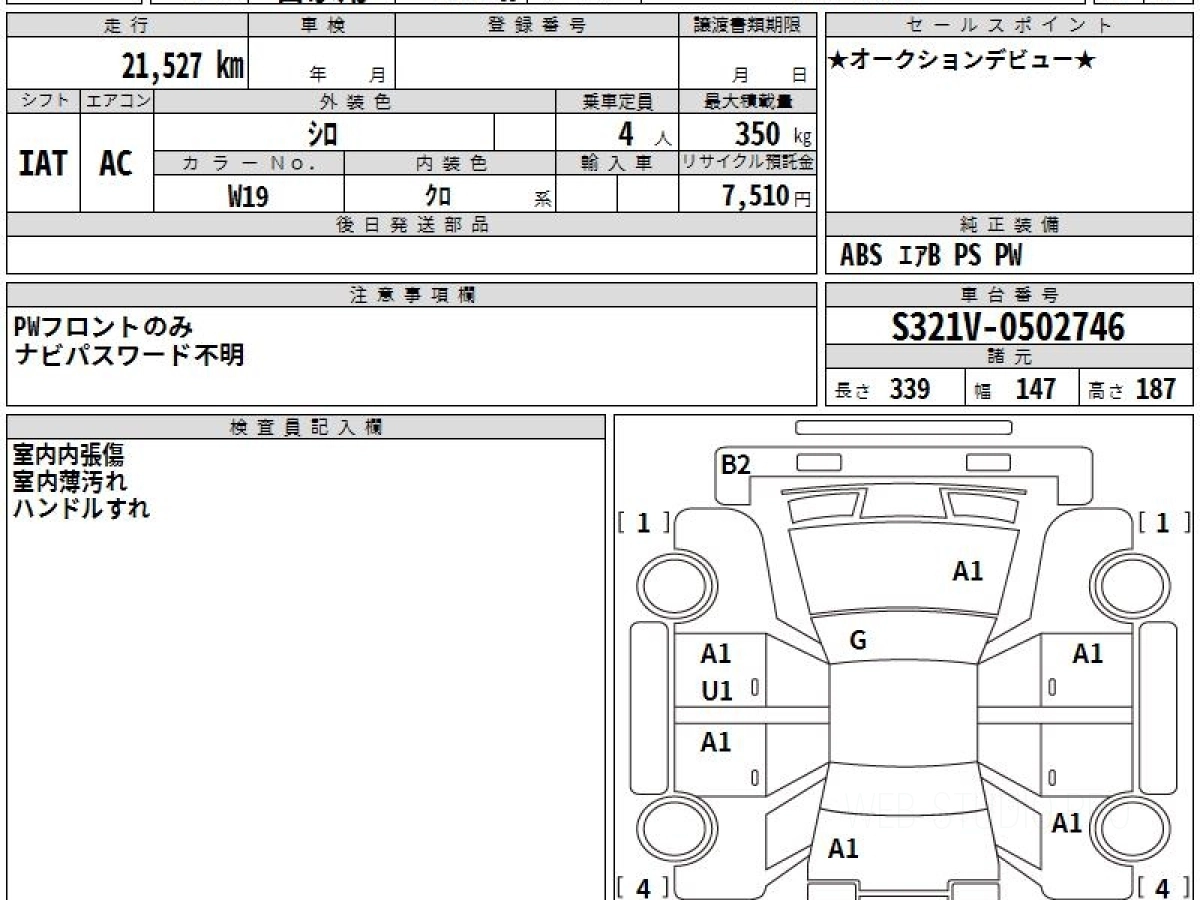Screen dimensions: 1200x900
Task: Click the seating capacity value 4 人
Action: 645,134
